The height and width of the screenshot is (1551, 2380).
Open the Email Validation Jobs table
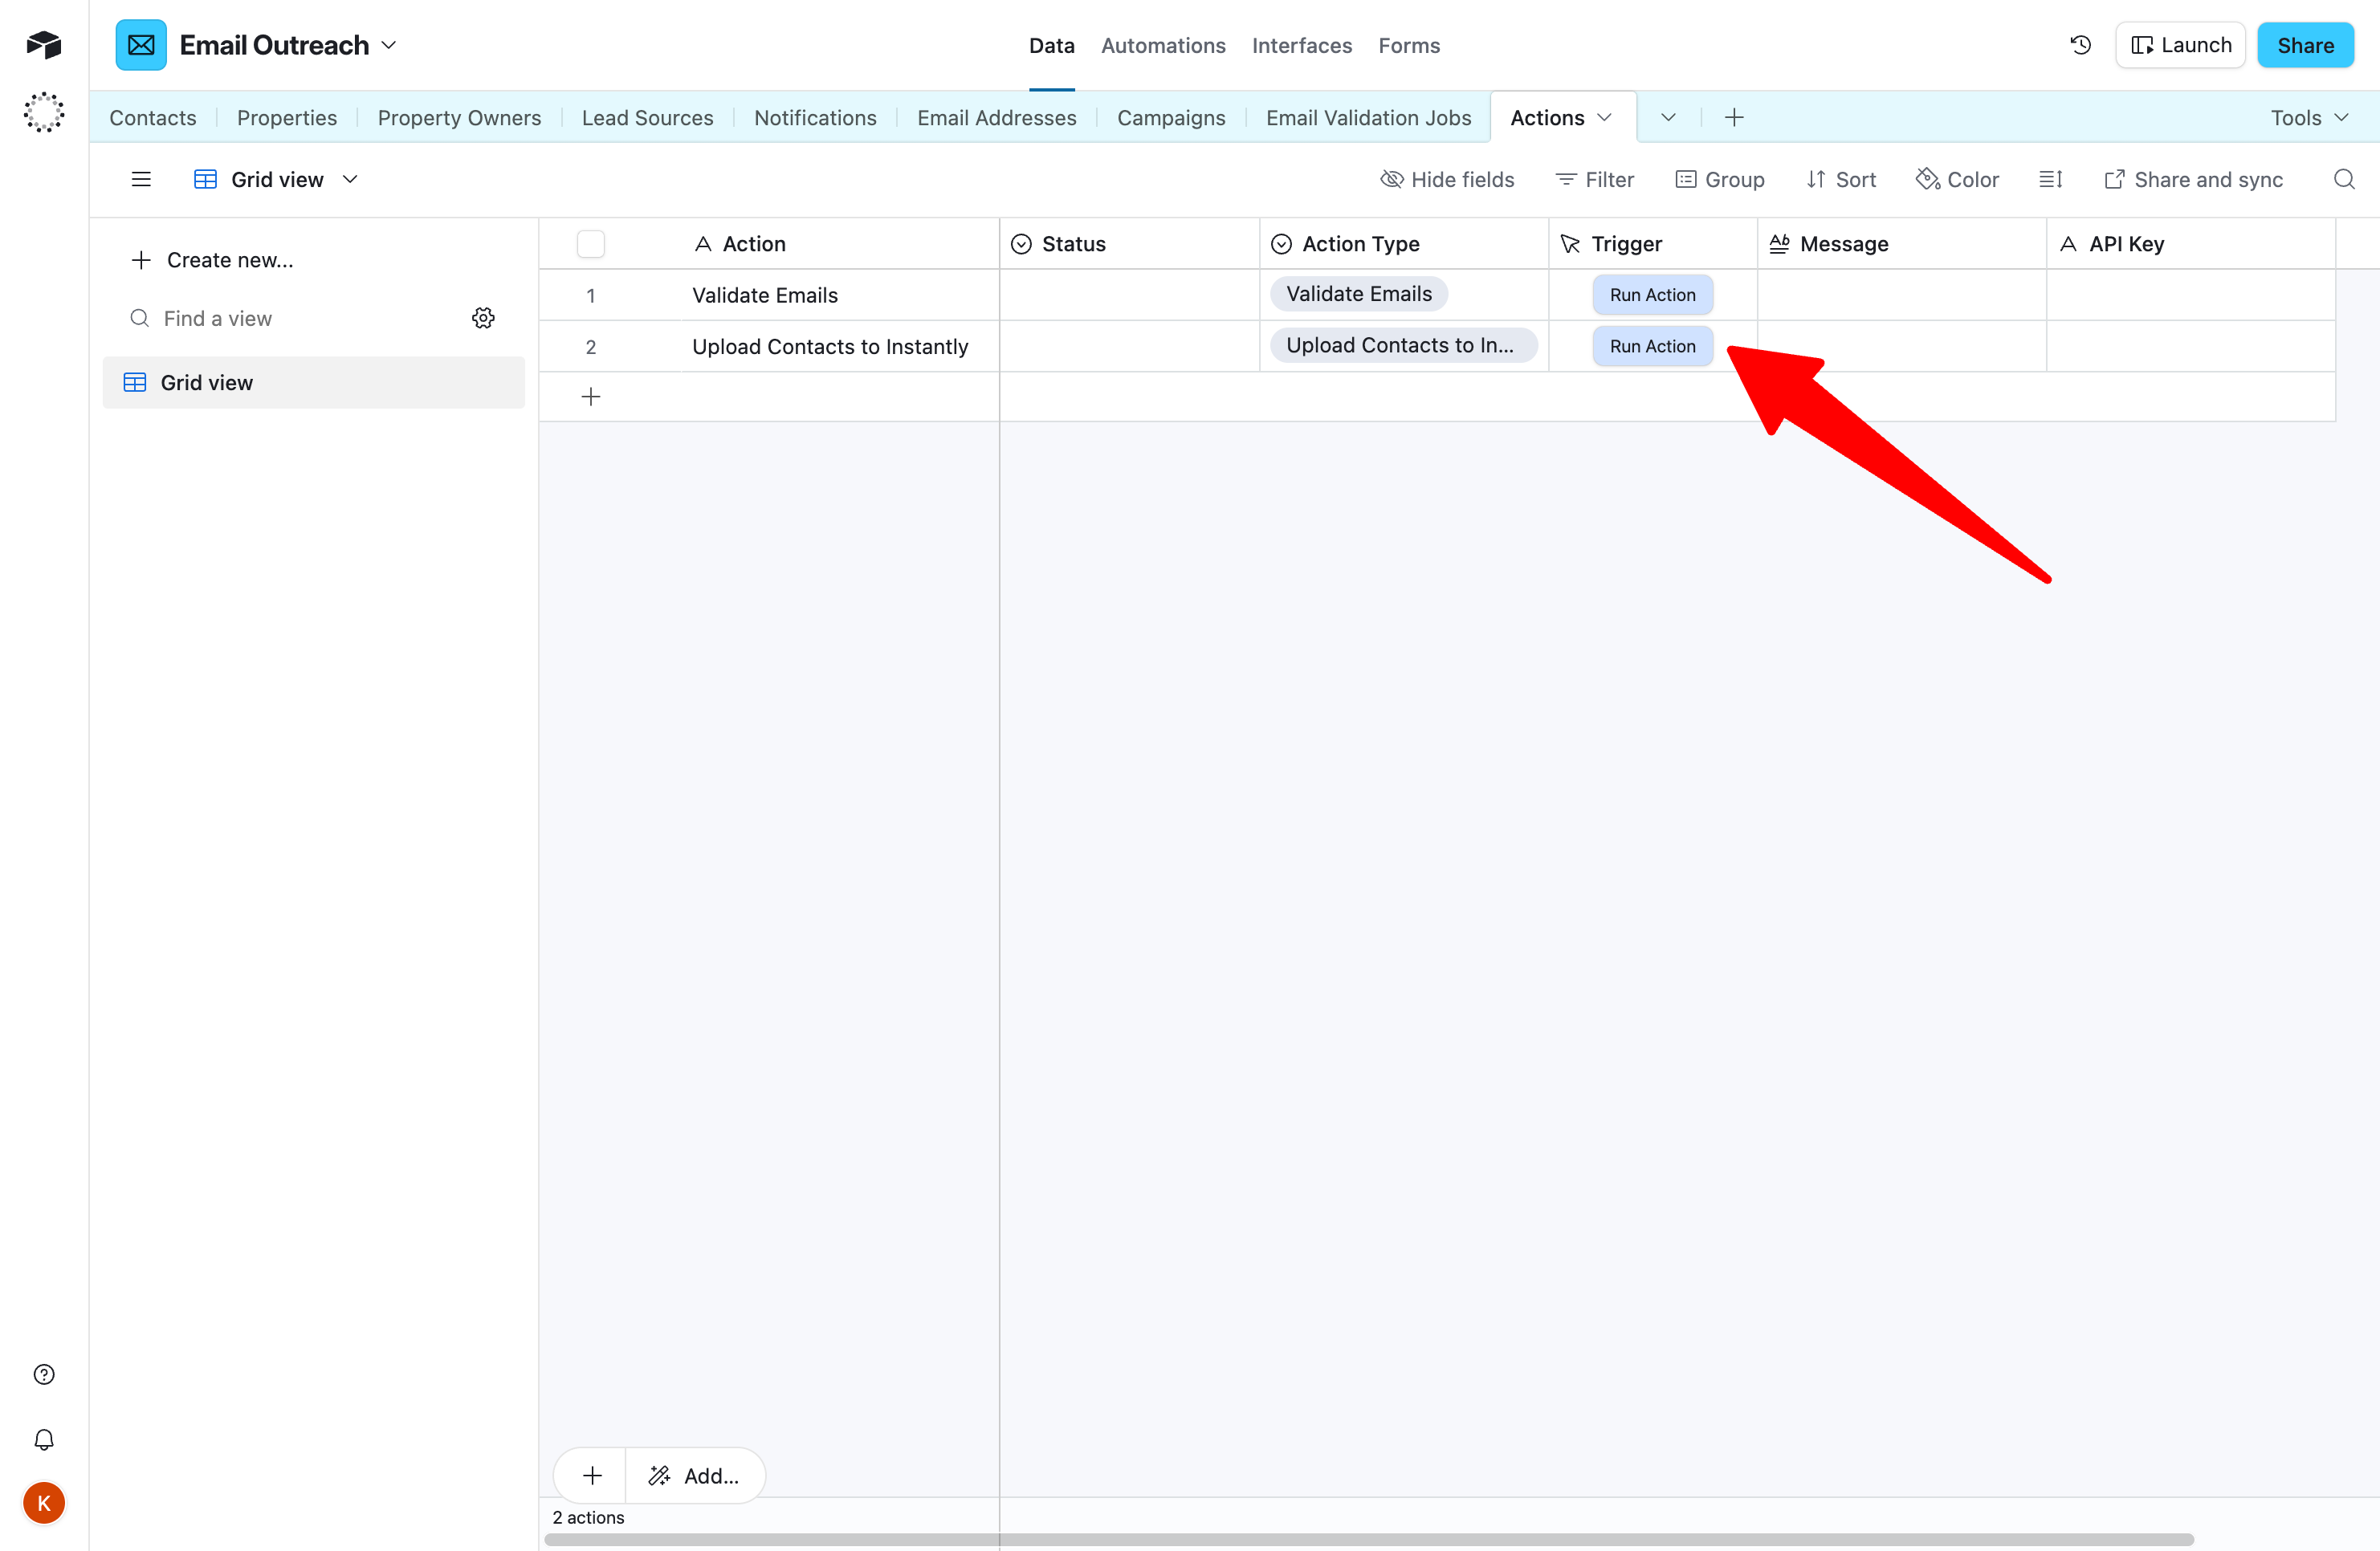(x=1368, y=117)
